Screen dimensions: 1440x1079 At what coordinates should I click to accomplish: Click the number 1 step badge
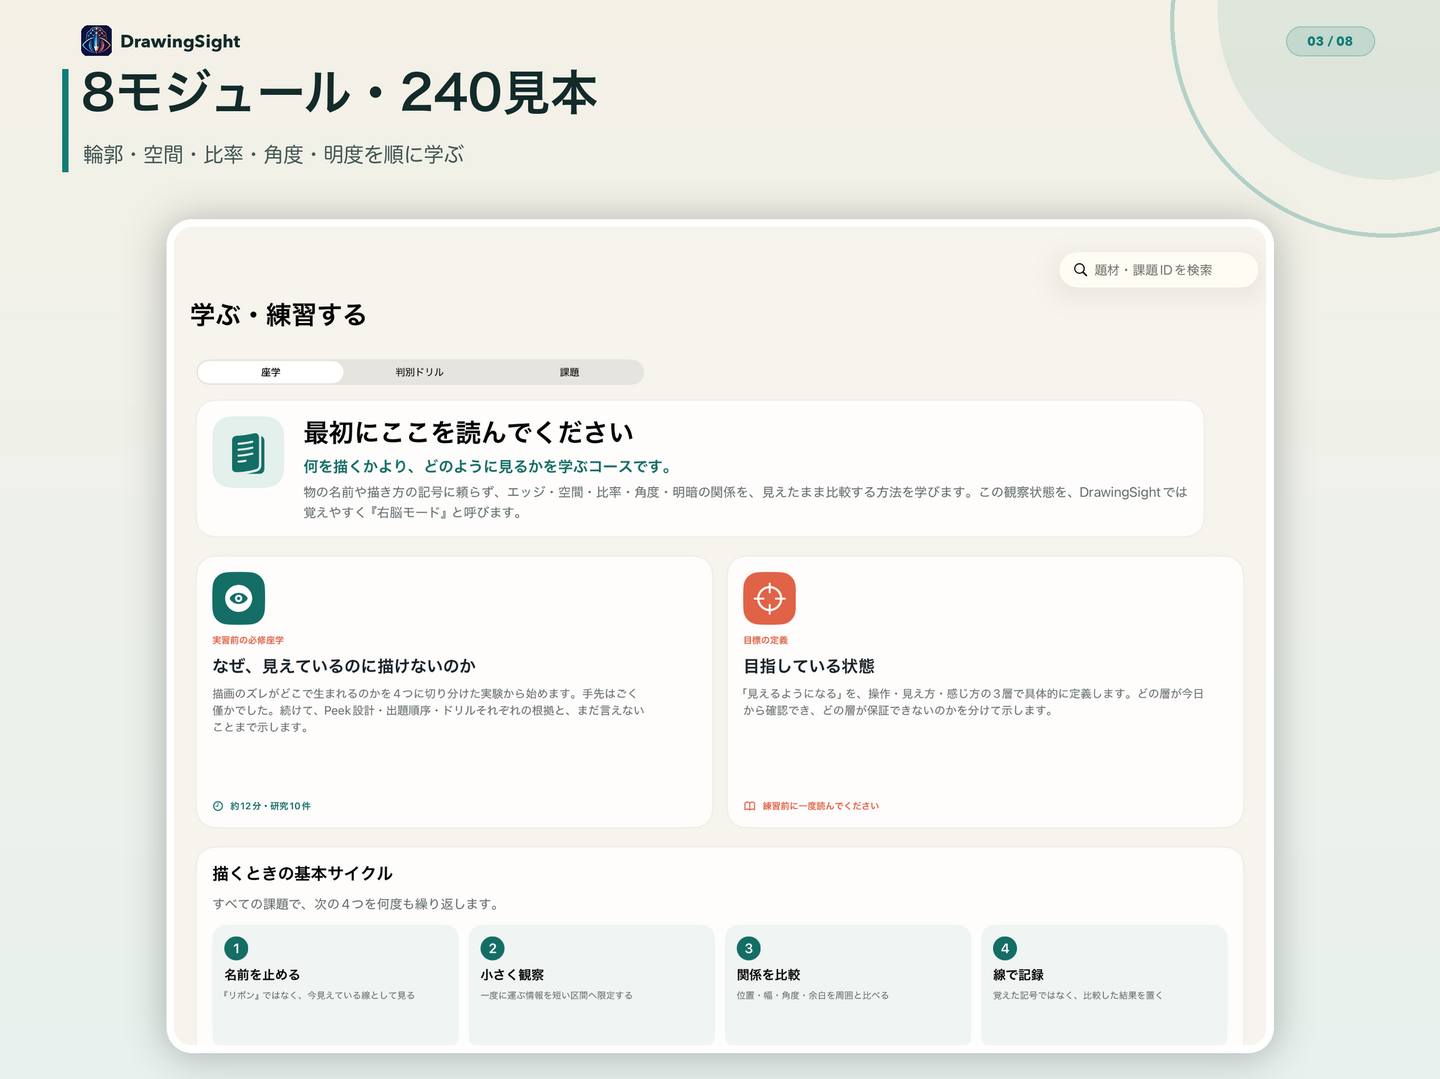[x=236, y=948]
